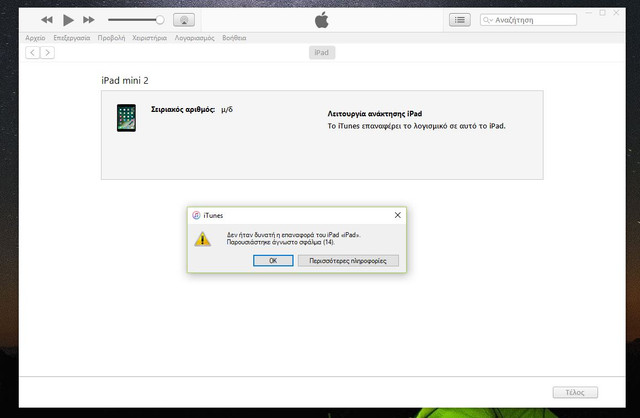
Task: Open the Λογαριασμός menu
Action: 194,38
